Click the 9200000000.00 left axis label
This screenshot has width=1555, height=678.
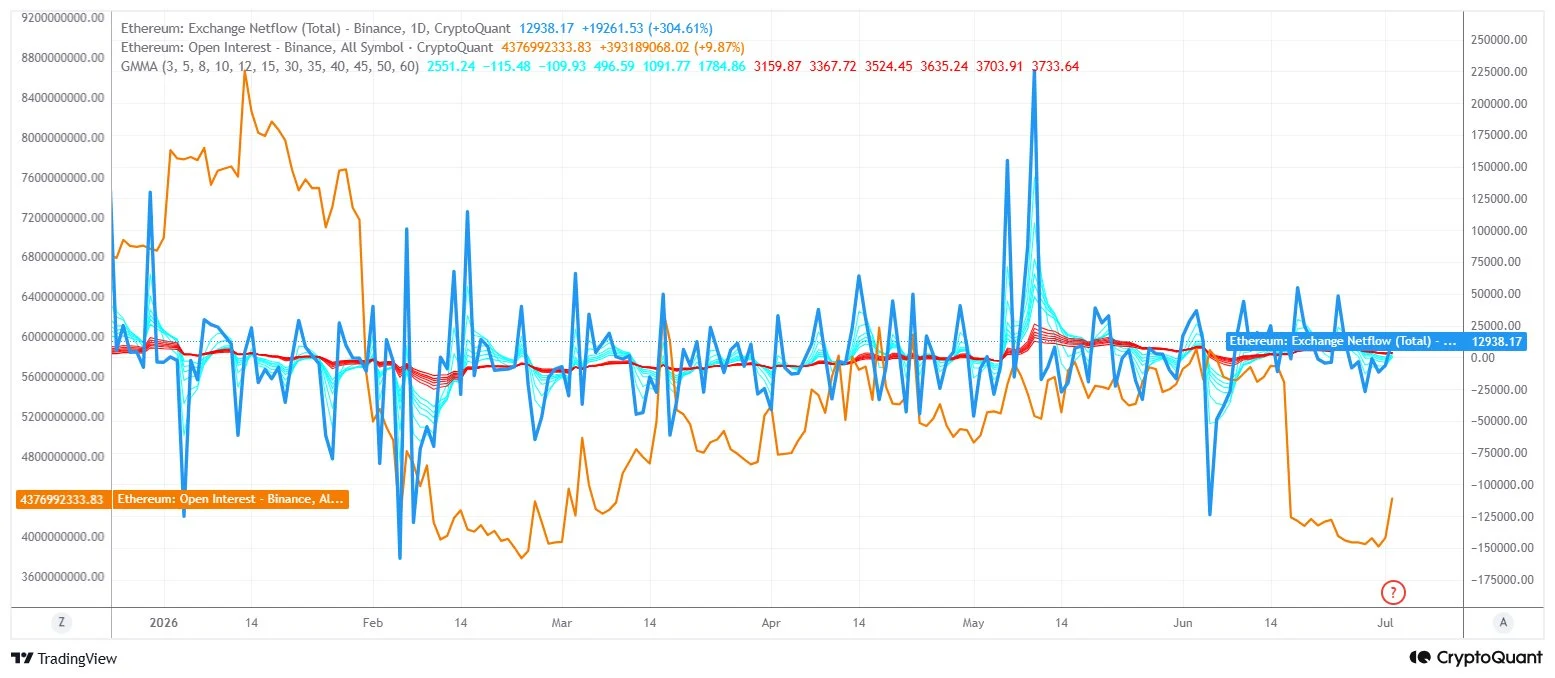[x=62, y=18]
